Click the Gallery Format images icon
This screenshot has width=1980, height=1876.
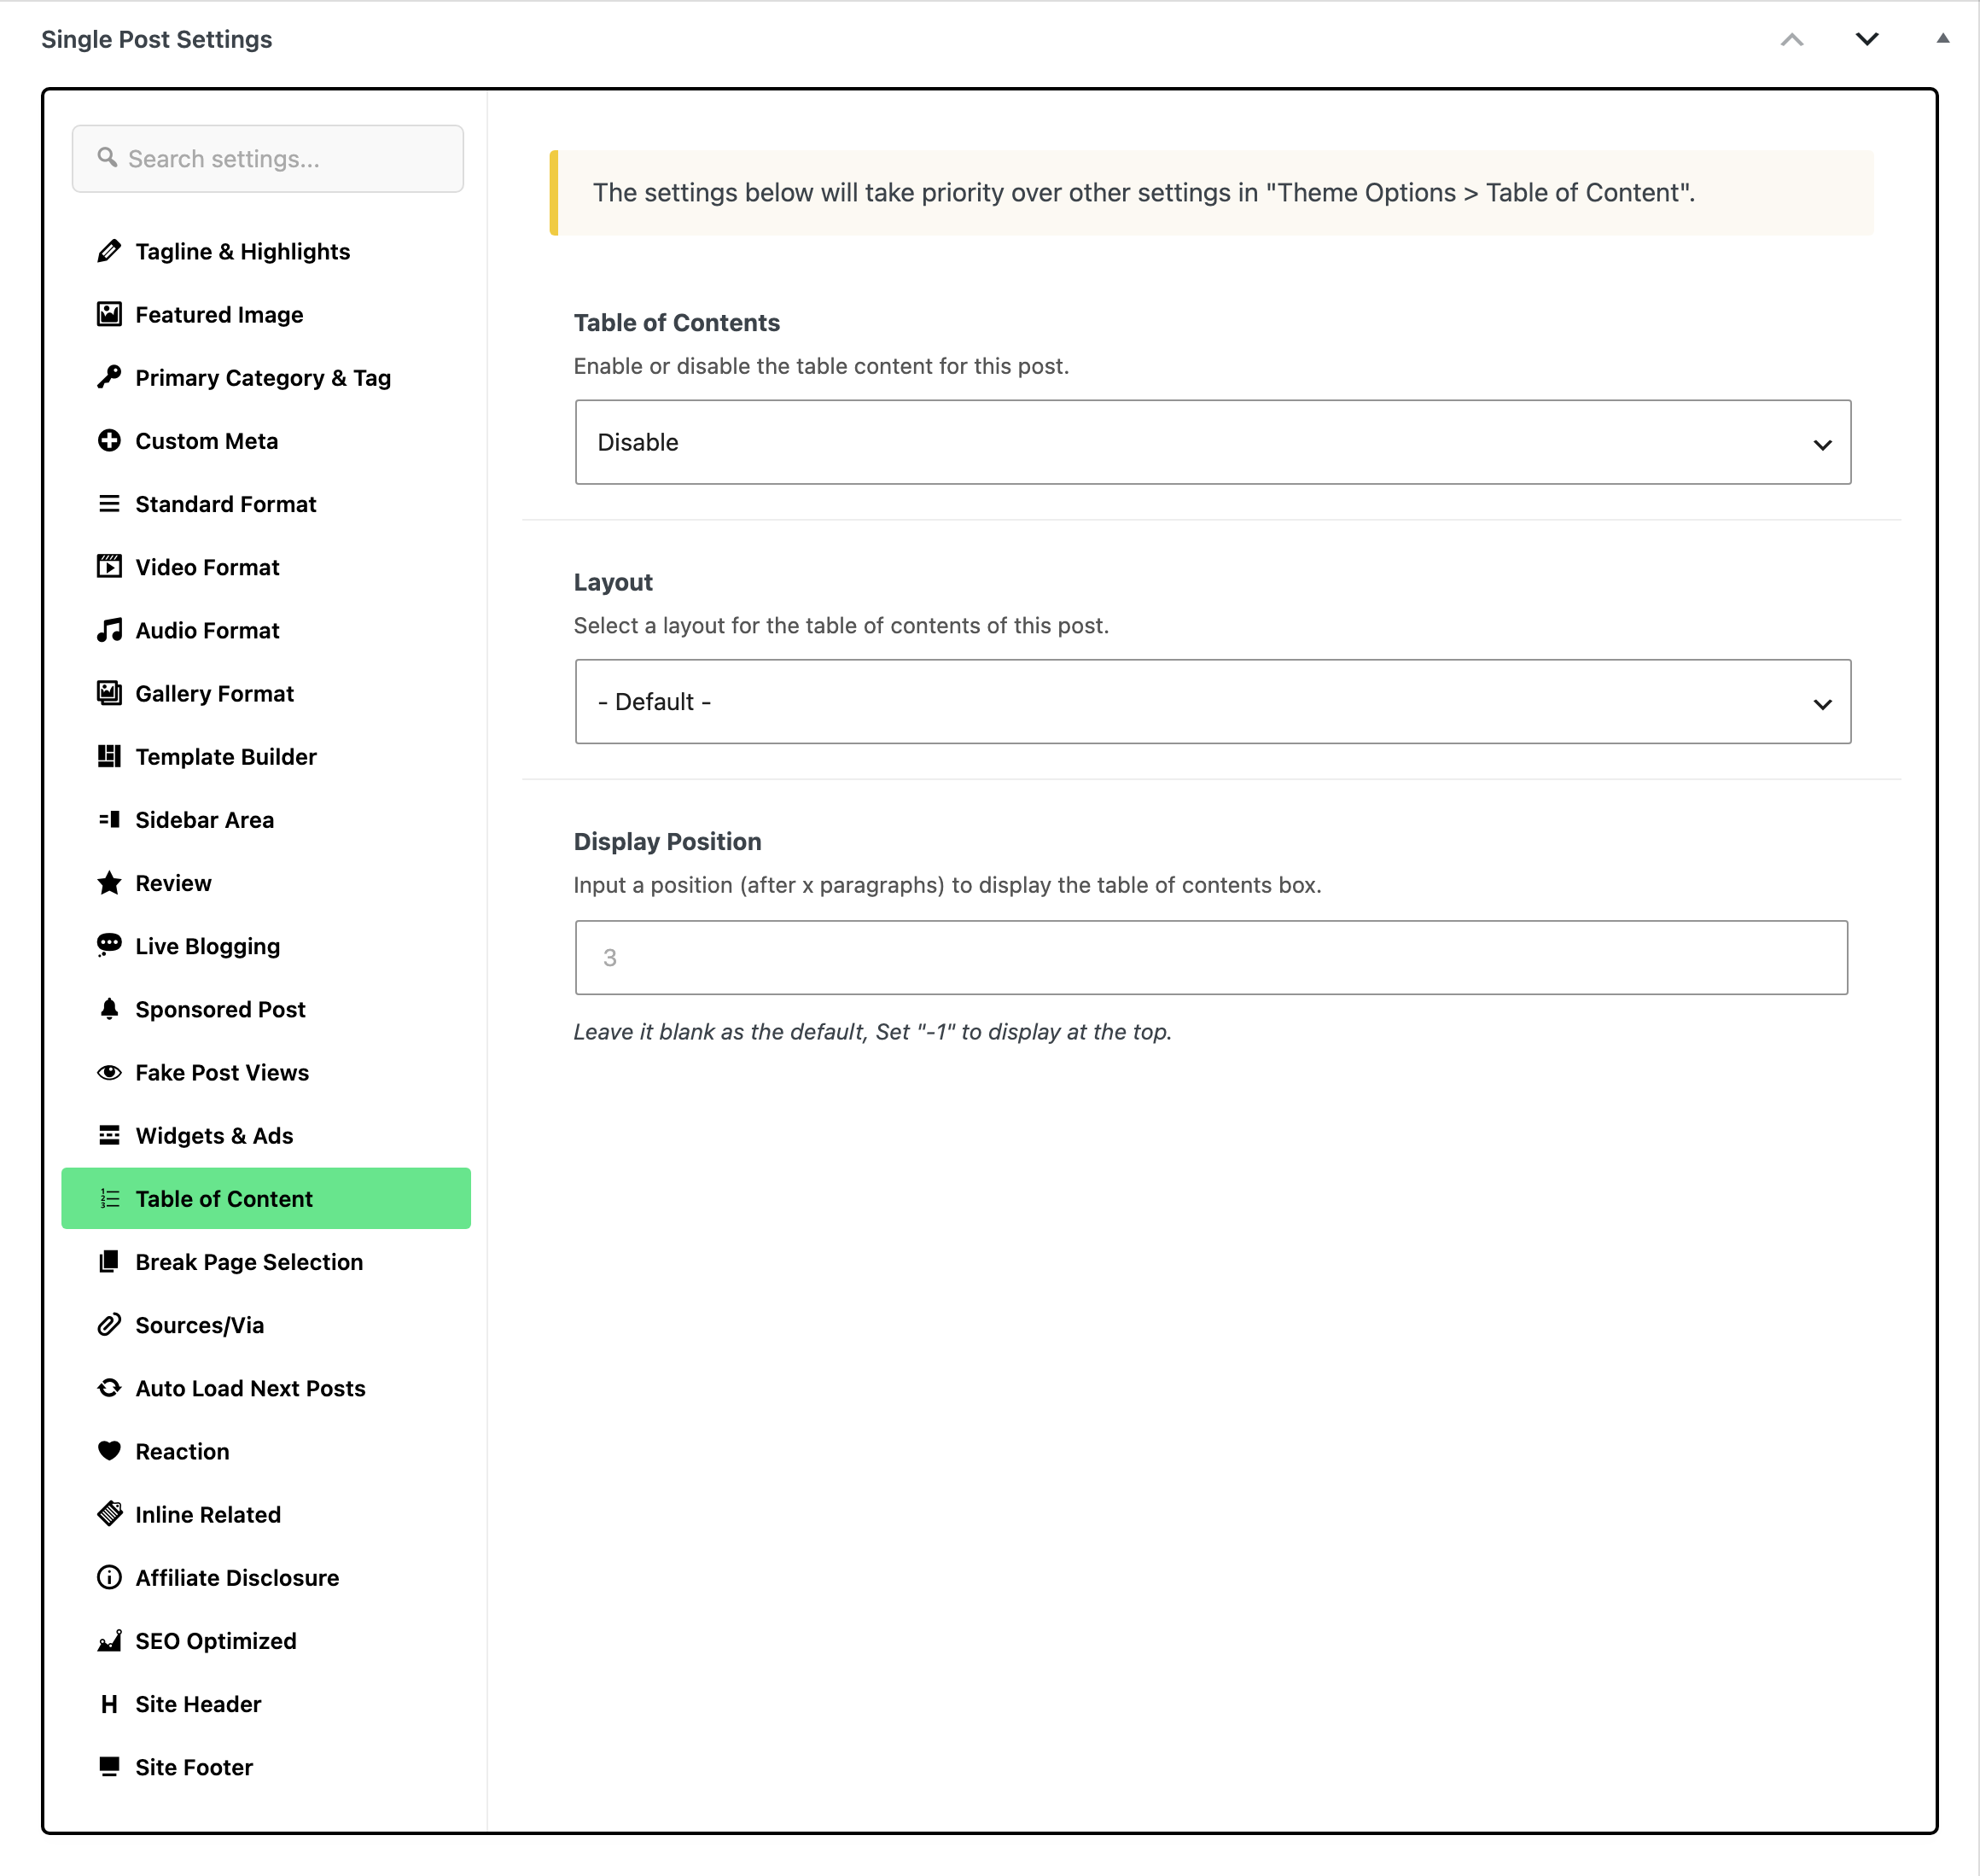pos(109,693)
